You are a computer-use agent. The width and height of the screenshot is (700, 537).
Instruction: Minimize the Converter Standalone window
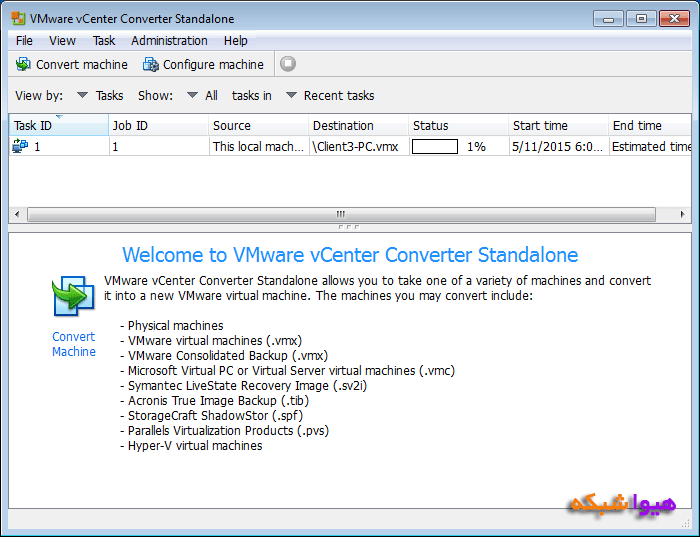(x=608, y=19)
